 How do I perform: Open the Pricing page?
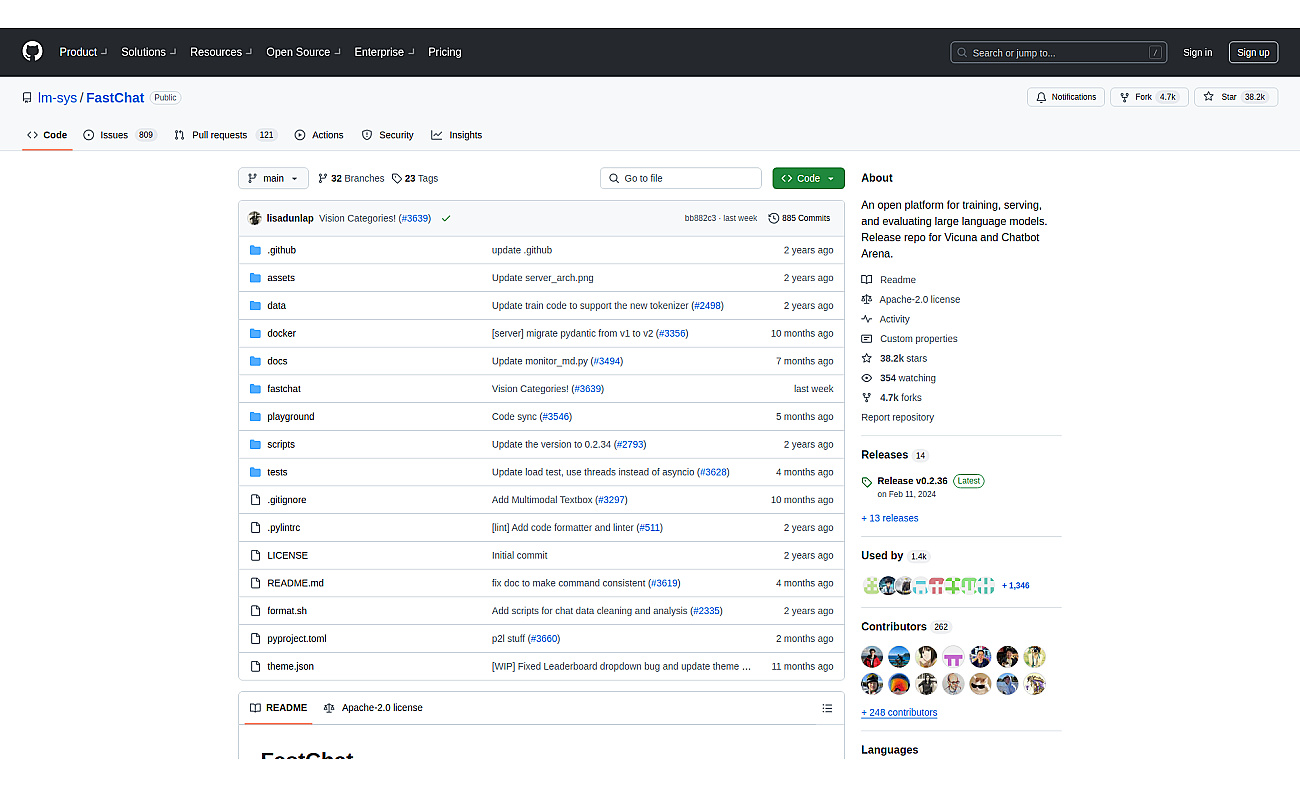click(445, 52)
